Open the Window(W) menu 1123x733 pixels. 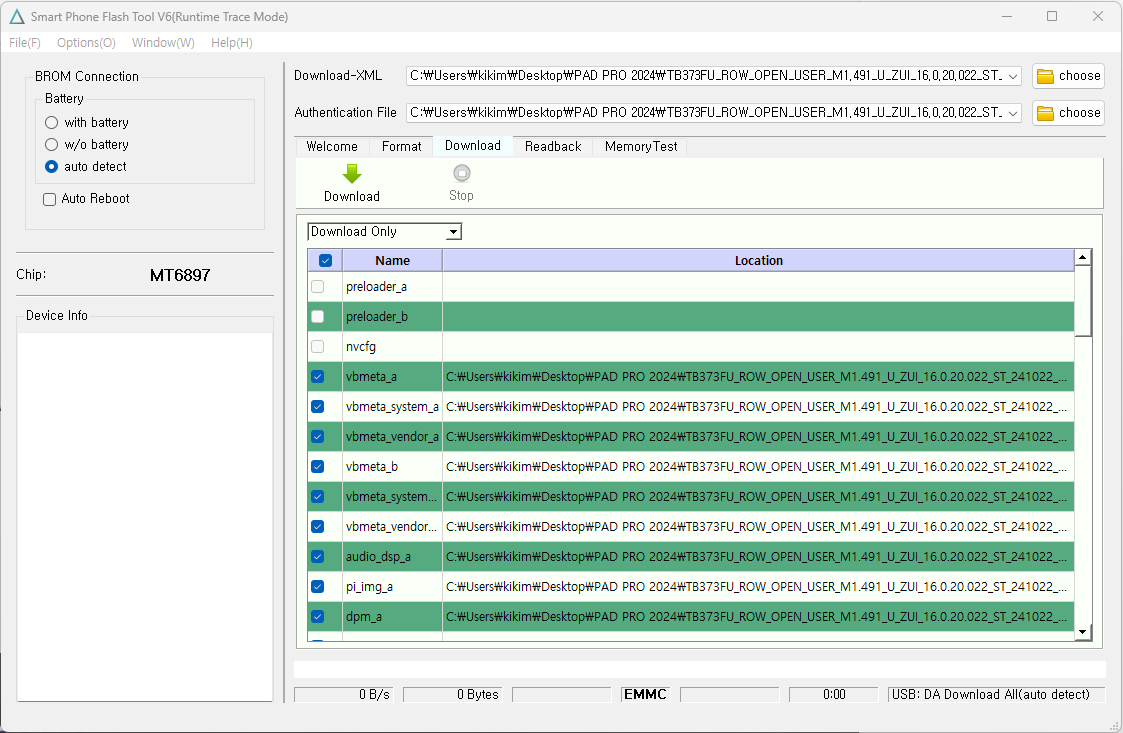[x=163, y=43]
